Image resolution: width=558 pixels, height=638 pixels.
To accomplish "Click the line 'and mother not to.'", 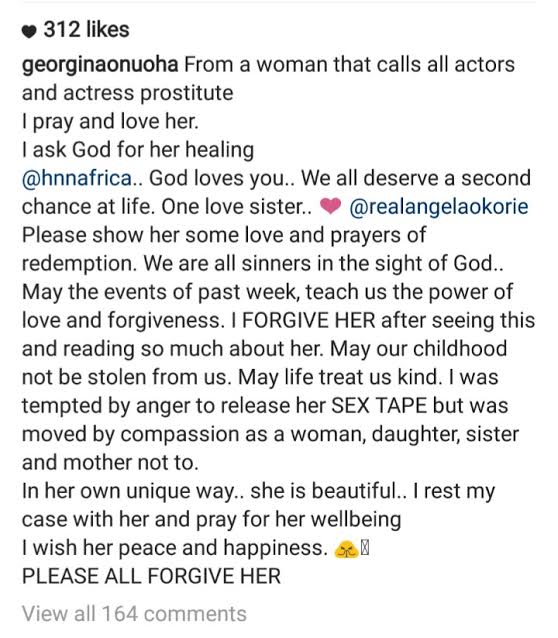I will 110,463.
